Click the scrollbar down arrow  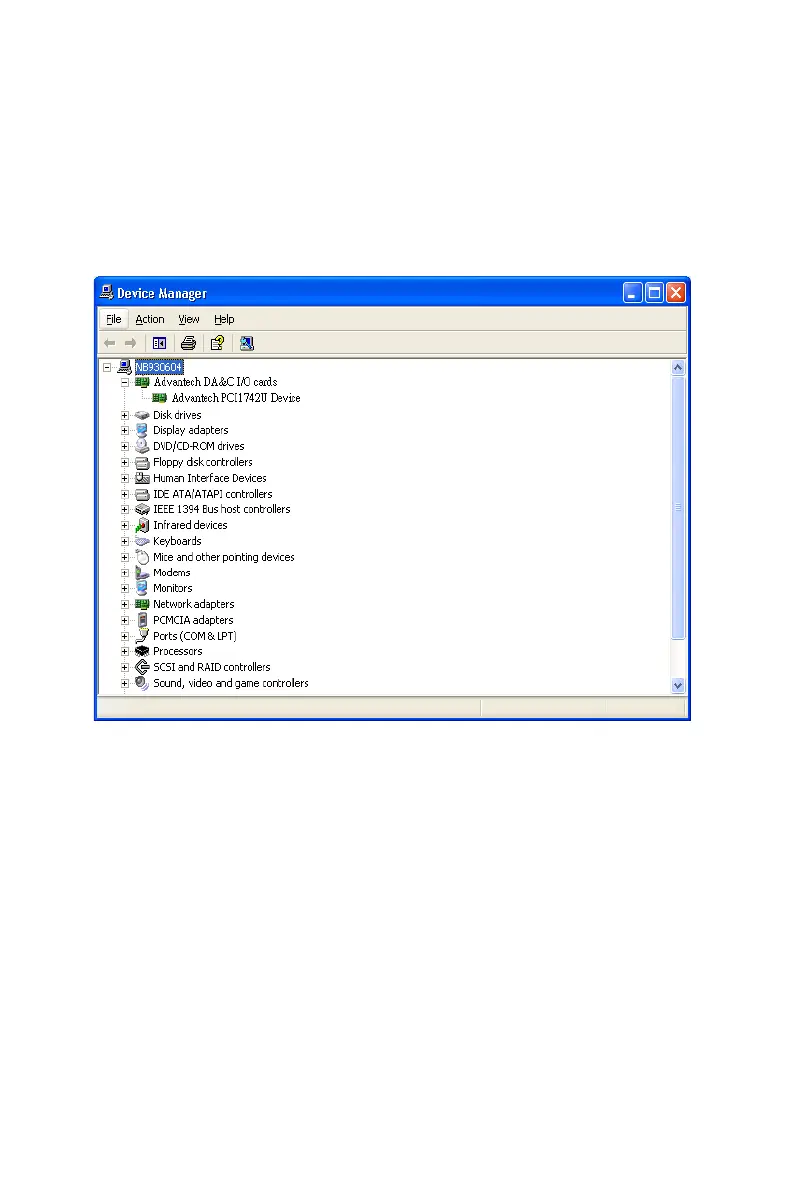tap(677, 685)
